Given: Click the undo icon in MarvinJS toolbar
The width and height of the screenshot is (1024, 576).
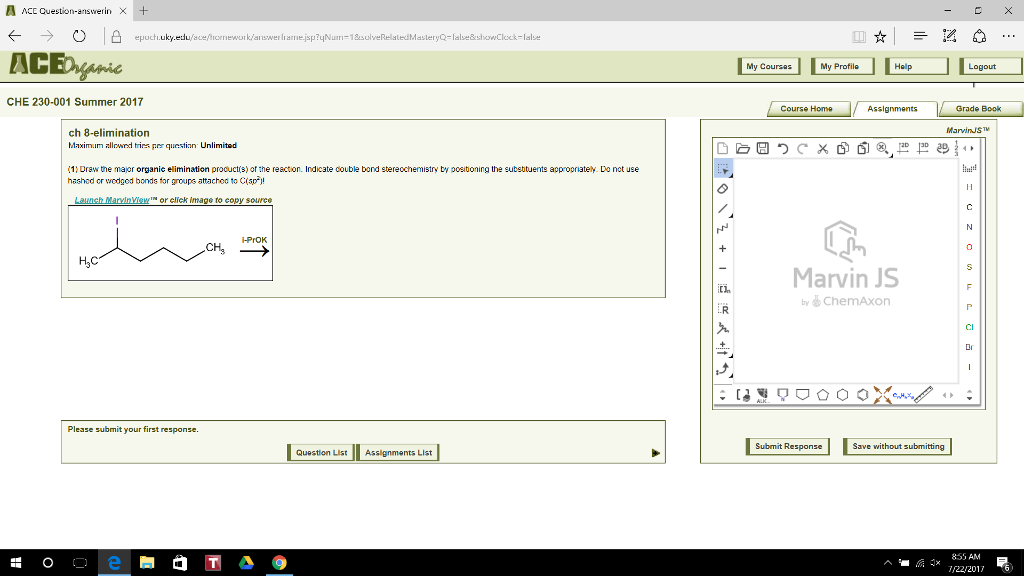Looking at the screenshot, I should tap(782, 149).
